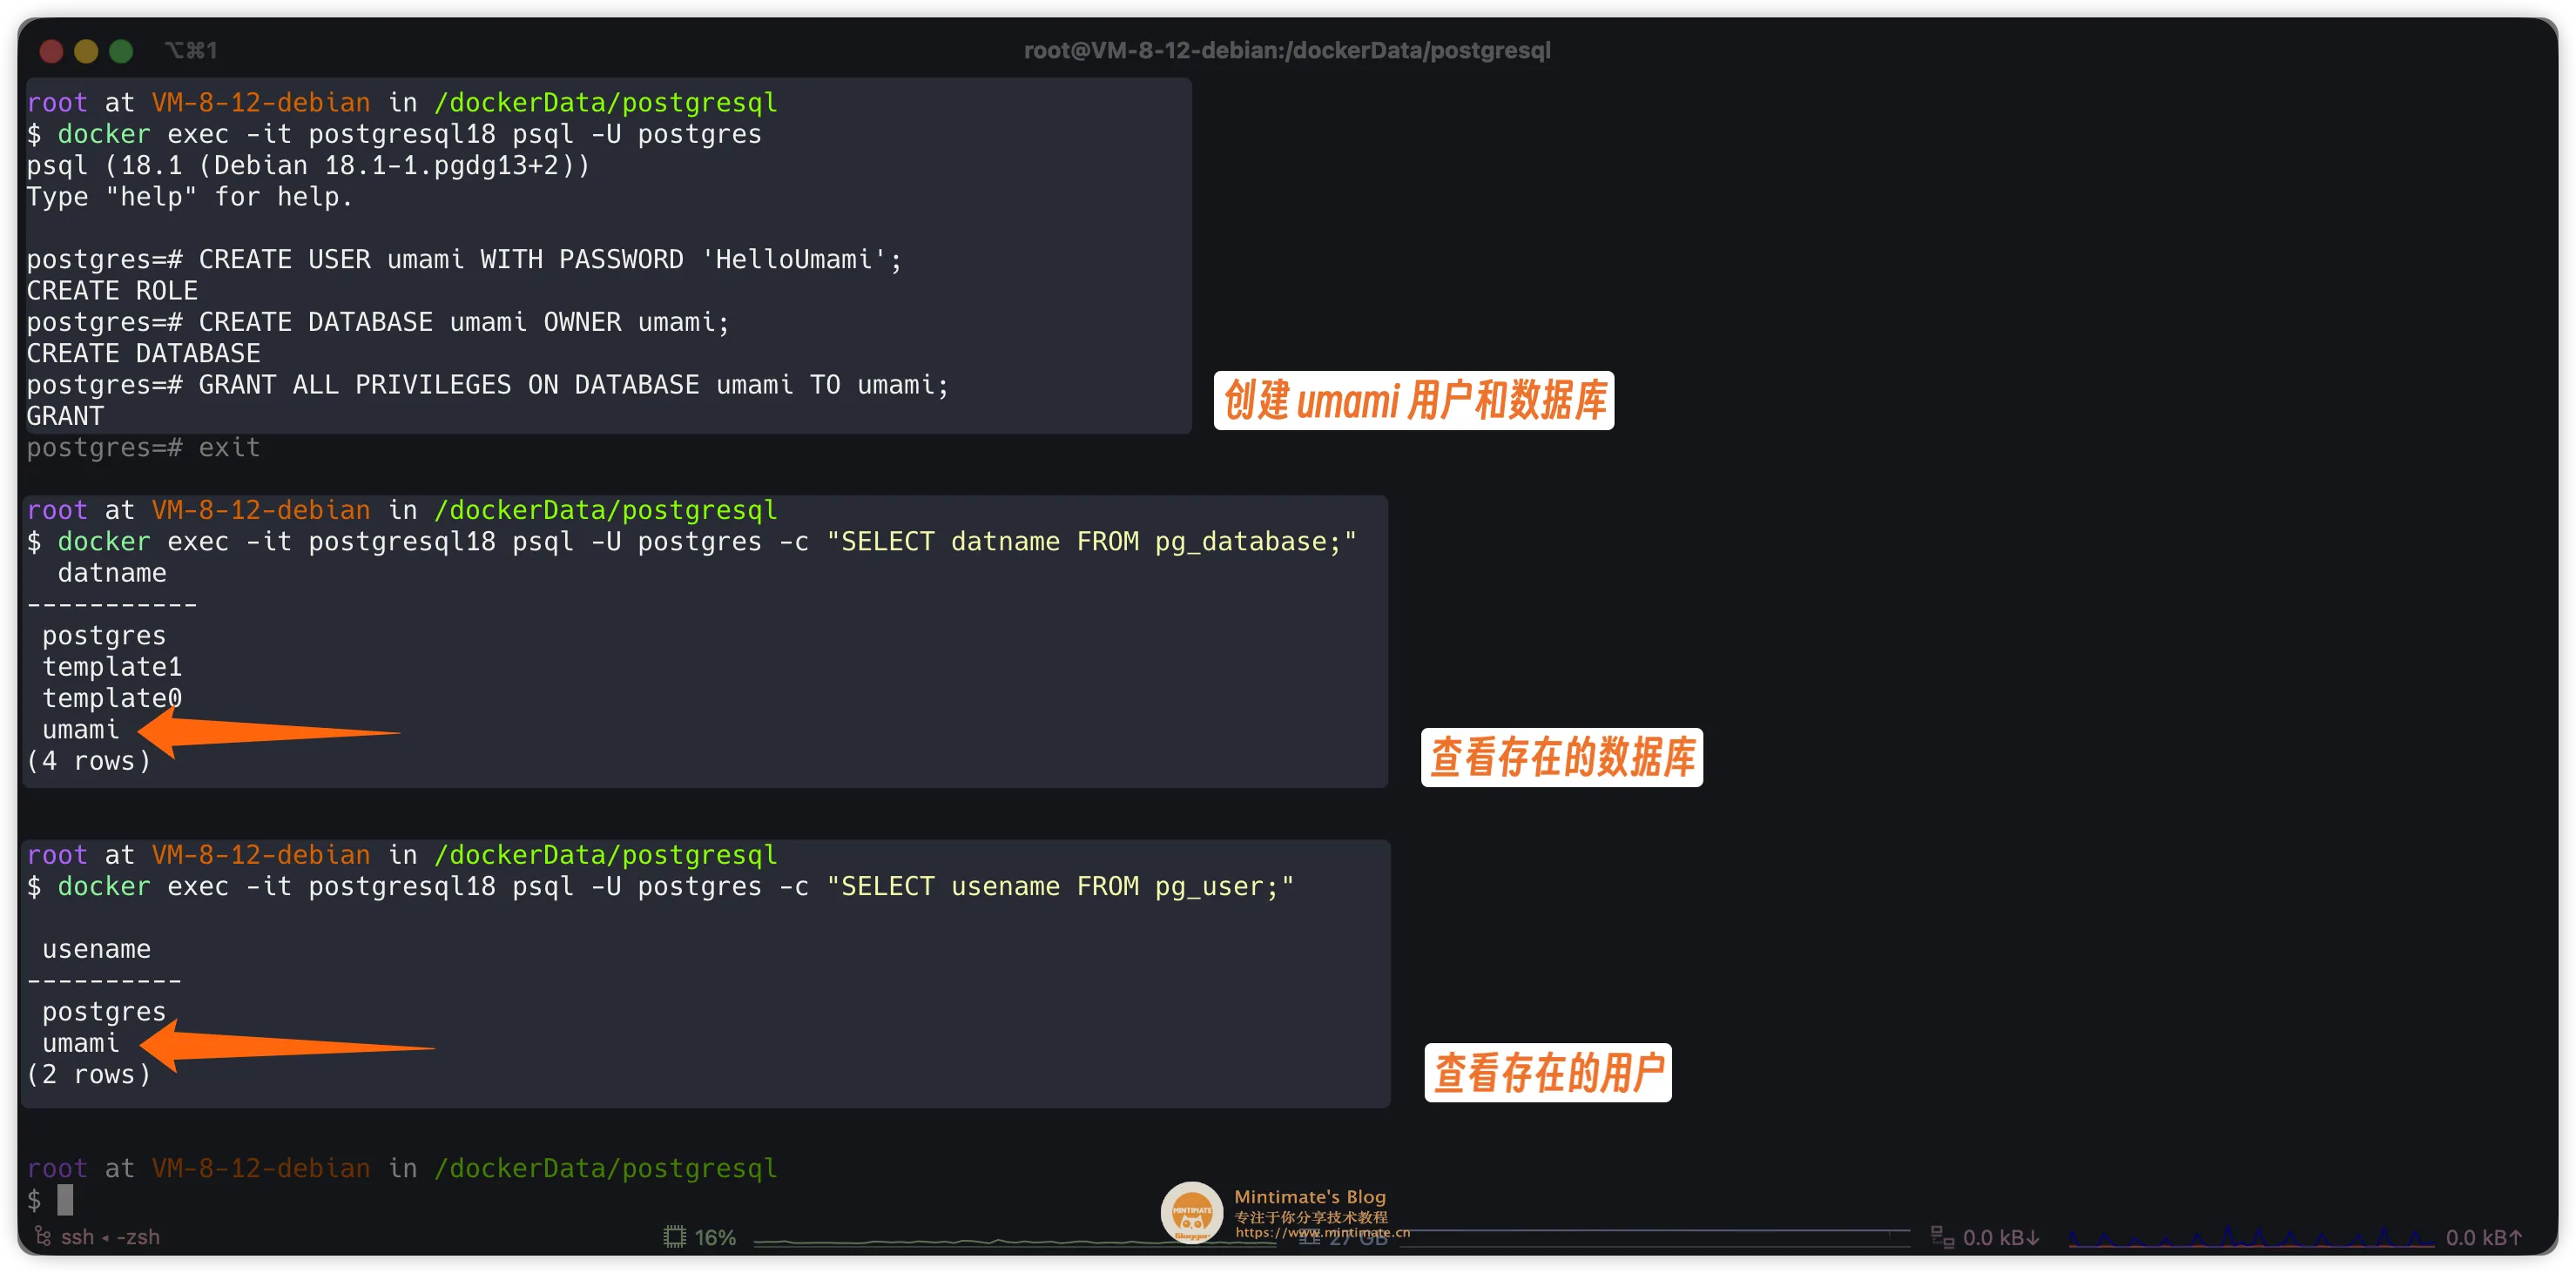Click the '16%' CPU status label
Viewport: 2576px width, 1273px height.
[x=715, y=1237]
